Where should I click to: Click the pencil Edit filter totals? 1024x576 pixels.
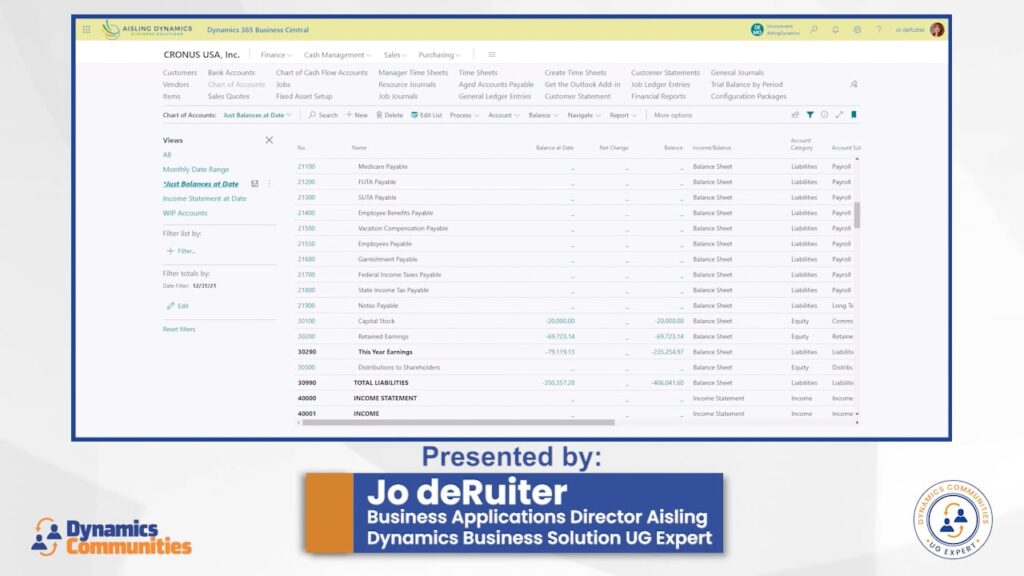tap(178, 306)
